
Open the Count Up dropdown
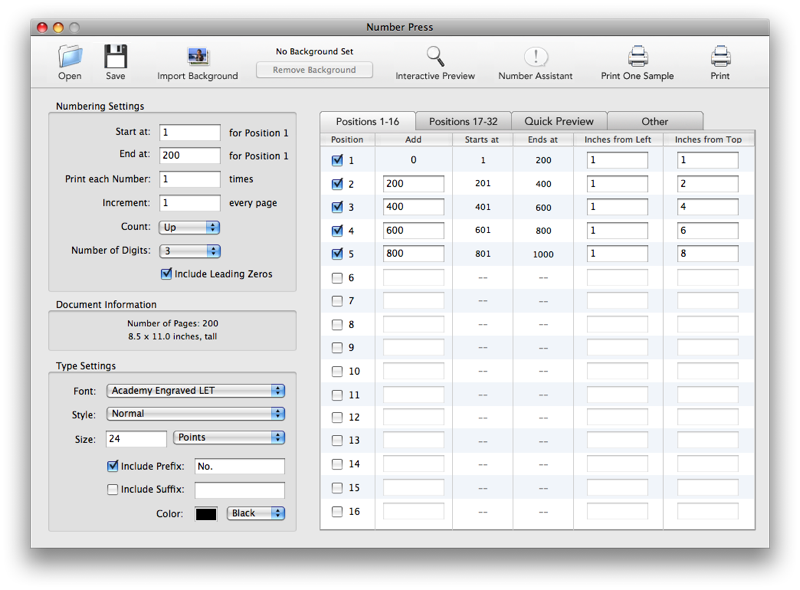(189, 228)
